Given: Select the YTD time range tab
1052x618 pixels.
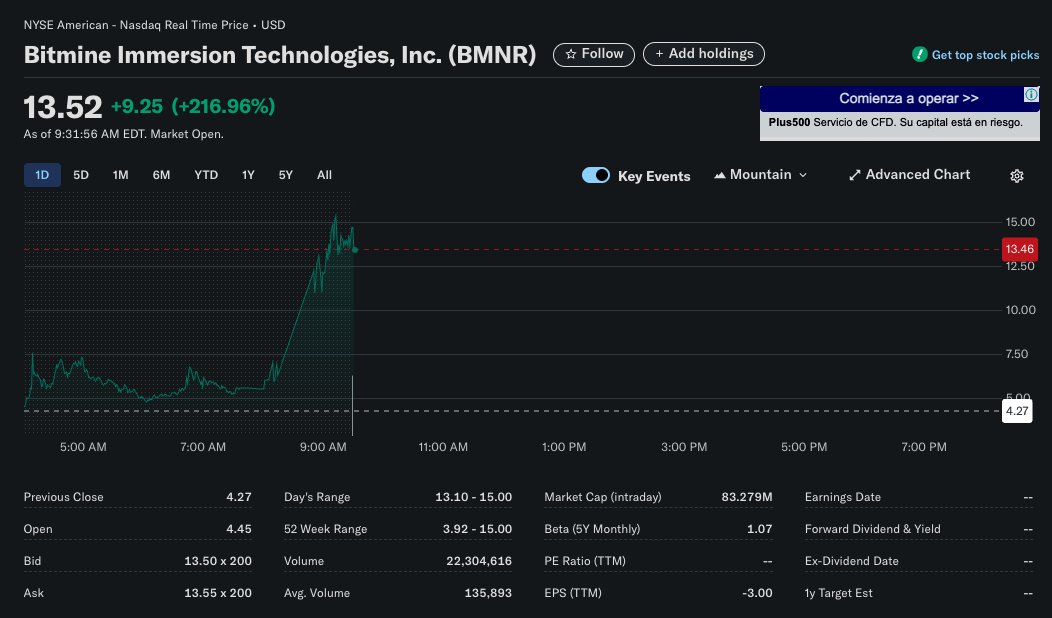Looking at the screenshot, I should point(205,174).
